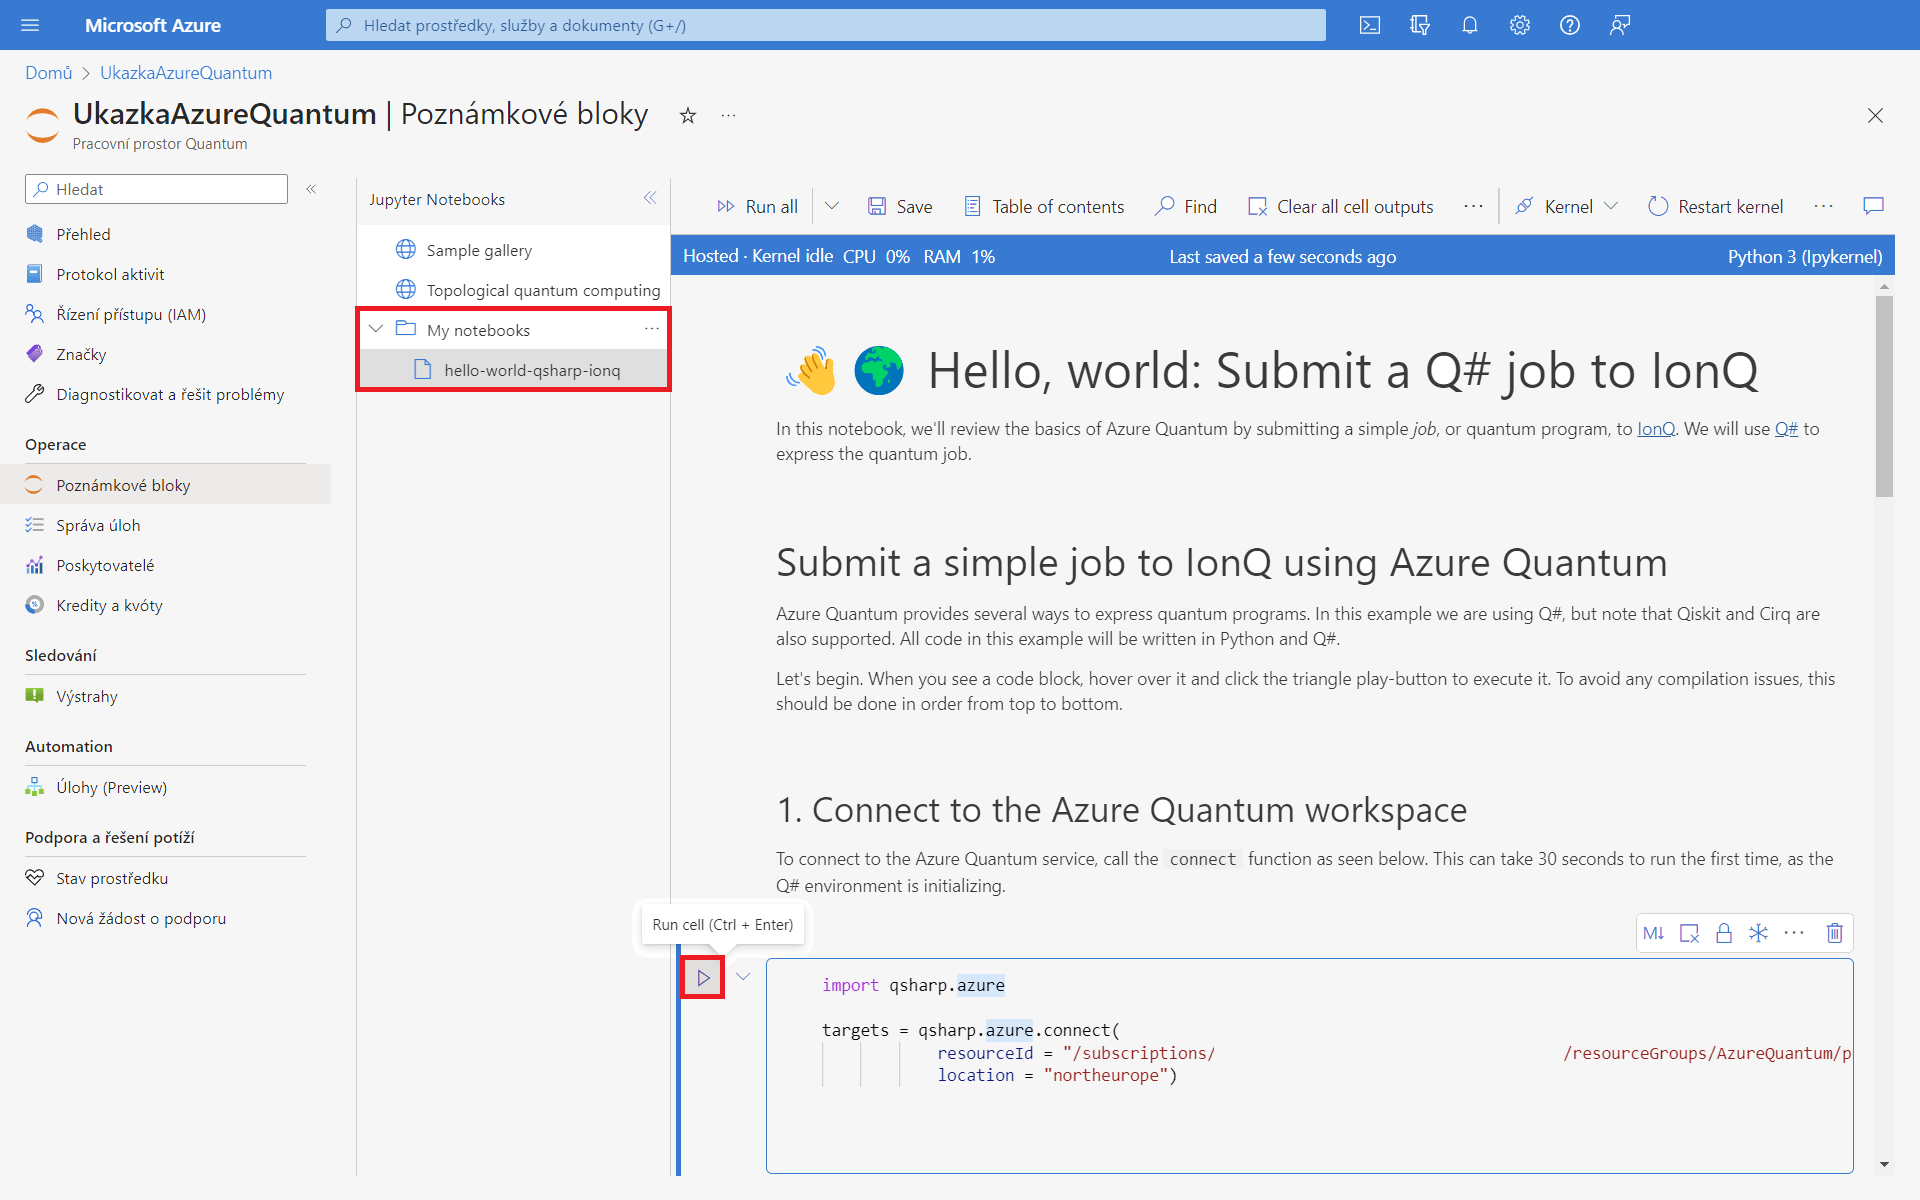Favorite the workspace with star icon

[x=688, y=116]
